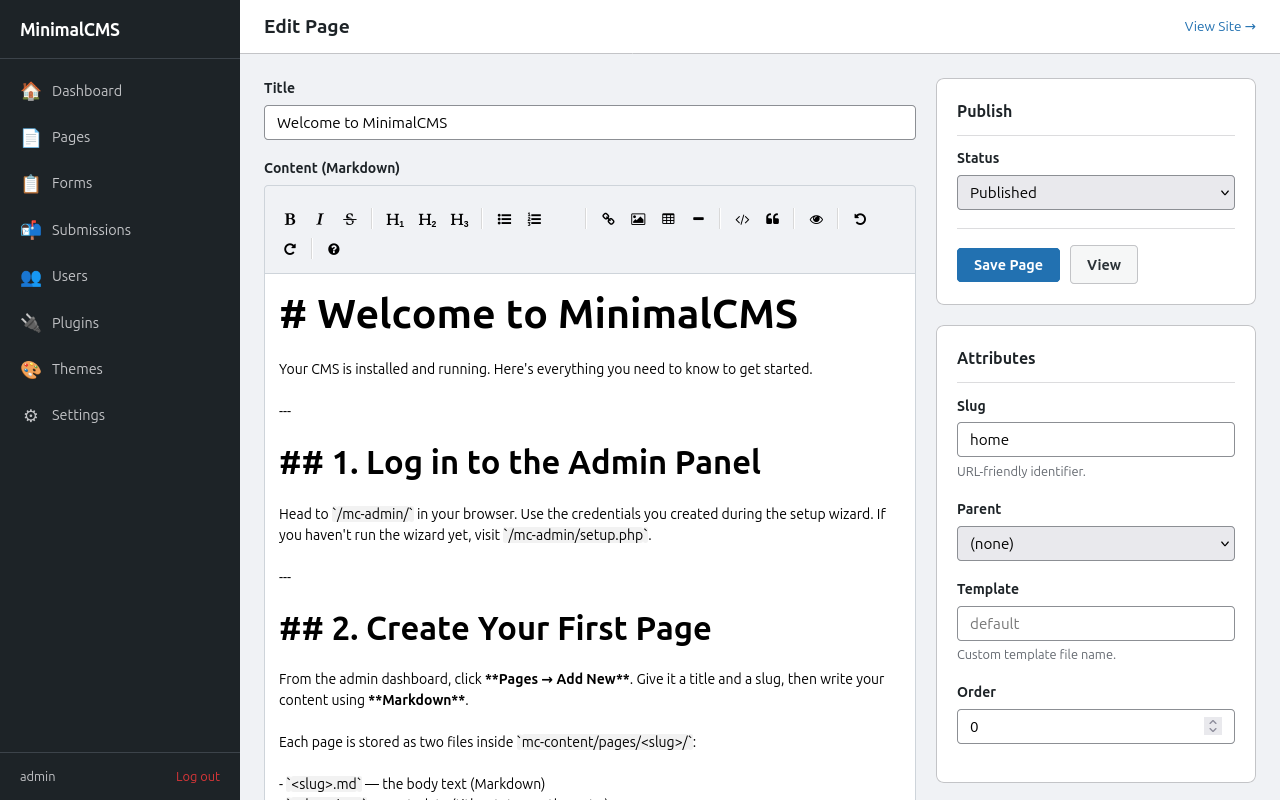Click into the Slug input field
Viewport: 1280px width, 800px height.
1095,440
